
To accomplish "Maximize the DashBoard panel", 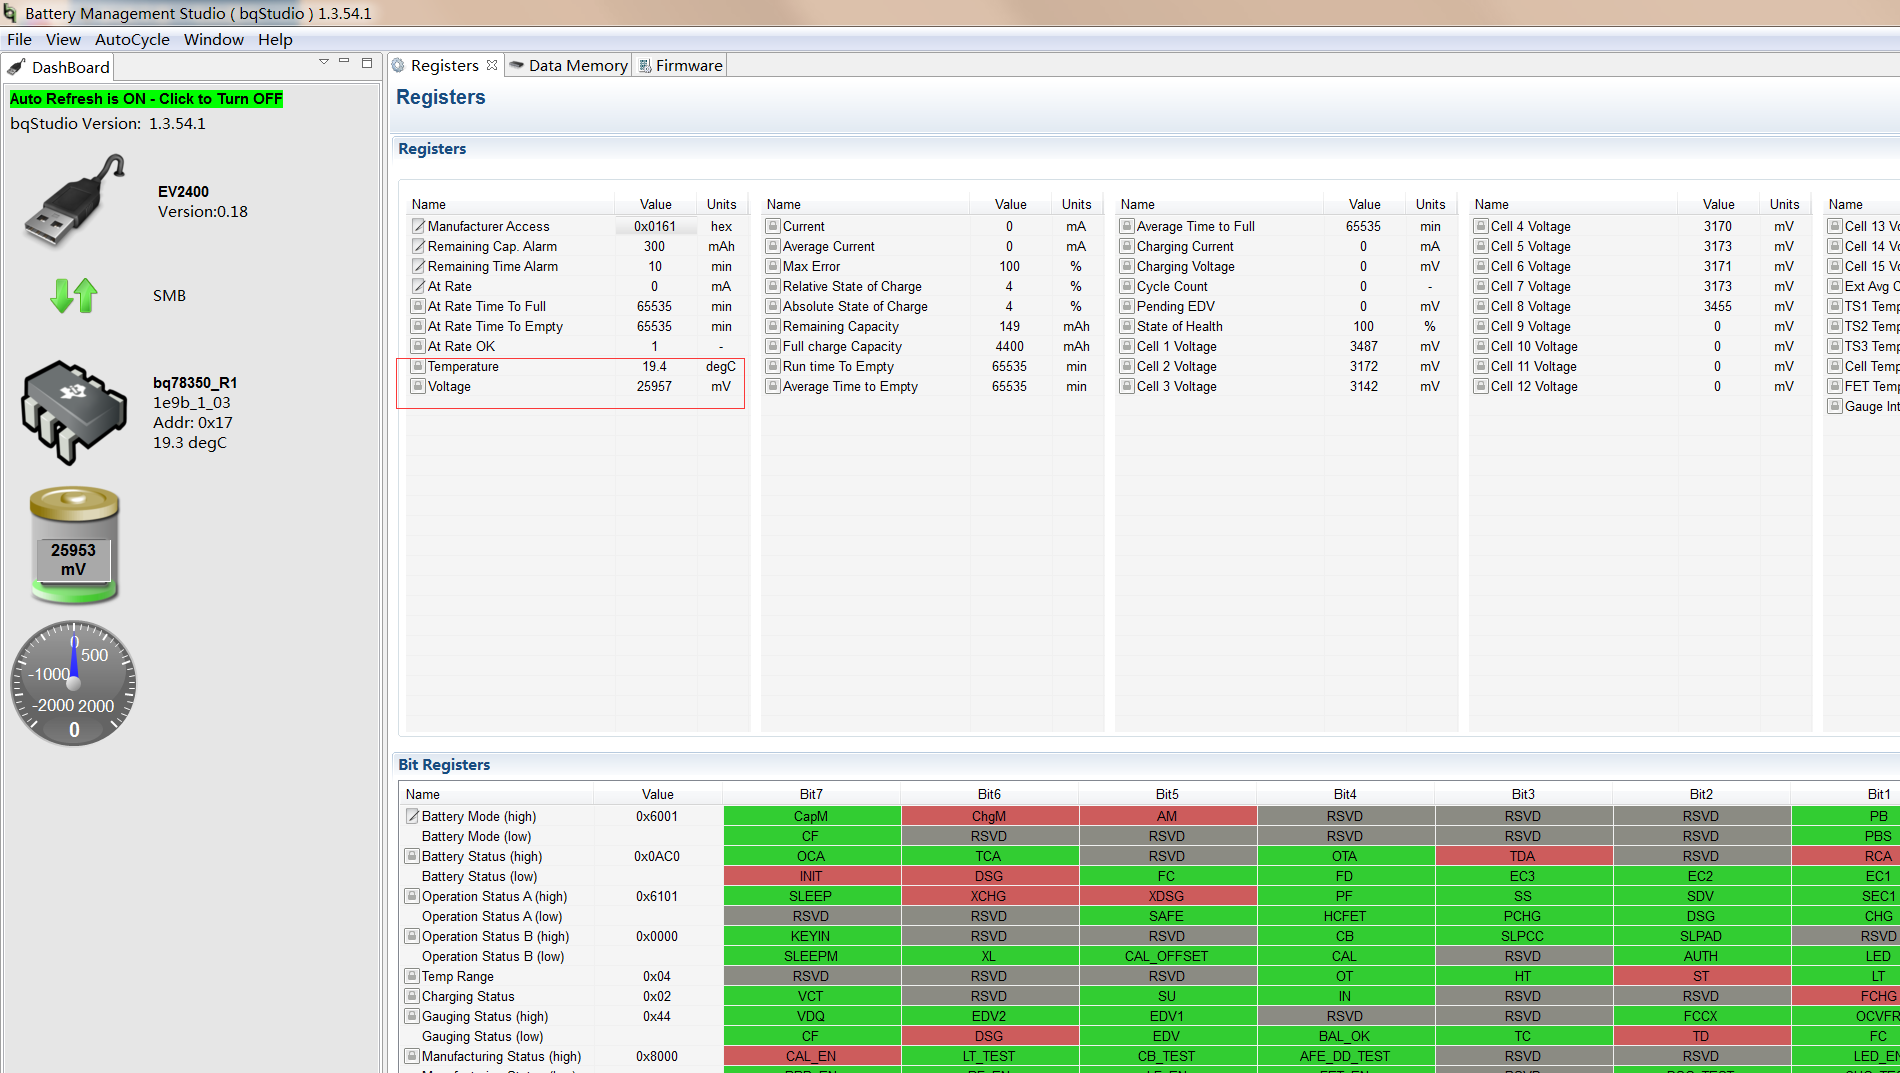I will tap(367, 62).
